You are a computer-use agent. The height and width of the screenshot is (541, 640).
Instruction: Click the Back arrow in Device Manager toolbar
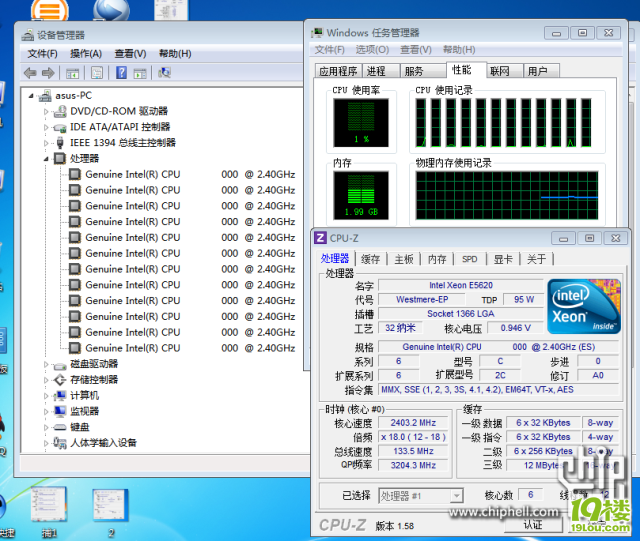coord(29,73)
